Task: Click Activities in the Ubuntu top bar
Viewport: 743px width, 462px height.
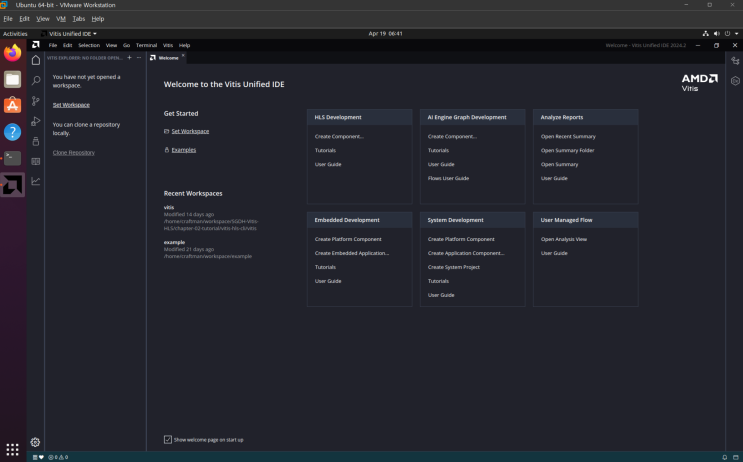Action: pos(15,34)
